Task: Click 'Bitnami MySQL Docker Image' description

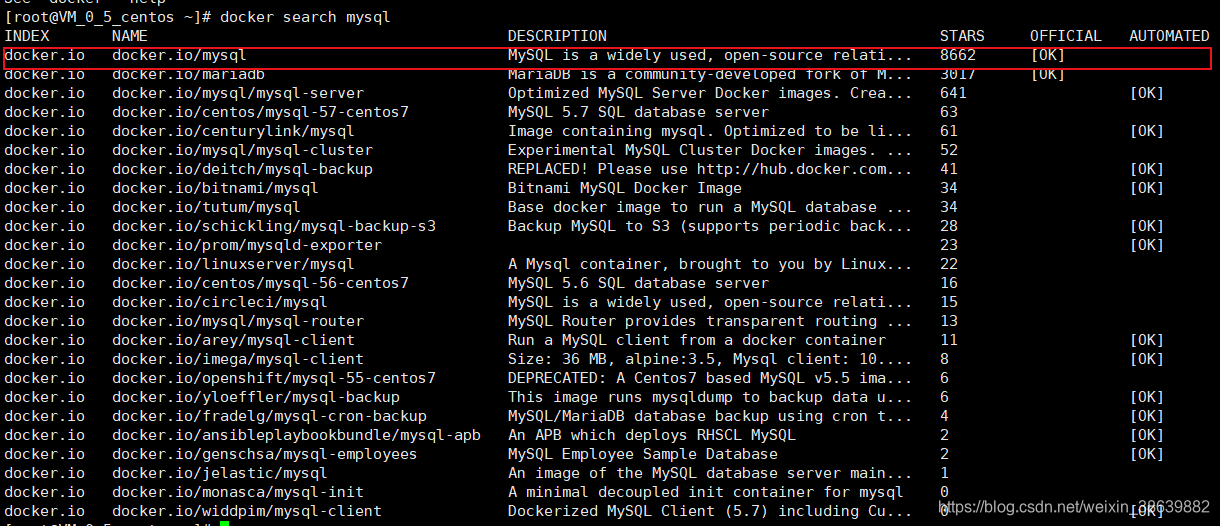Action: (625, 188)
